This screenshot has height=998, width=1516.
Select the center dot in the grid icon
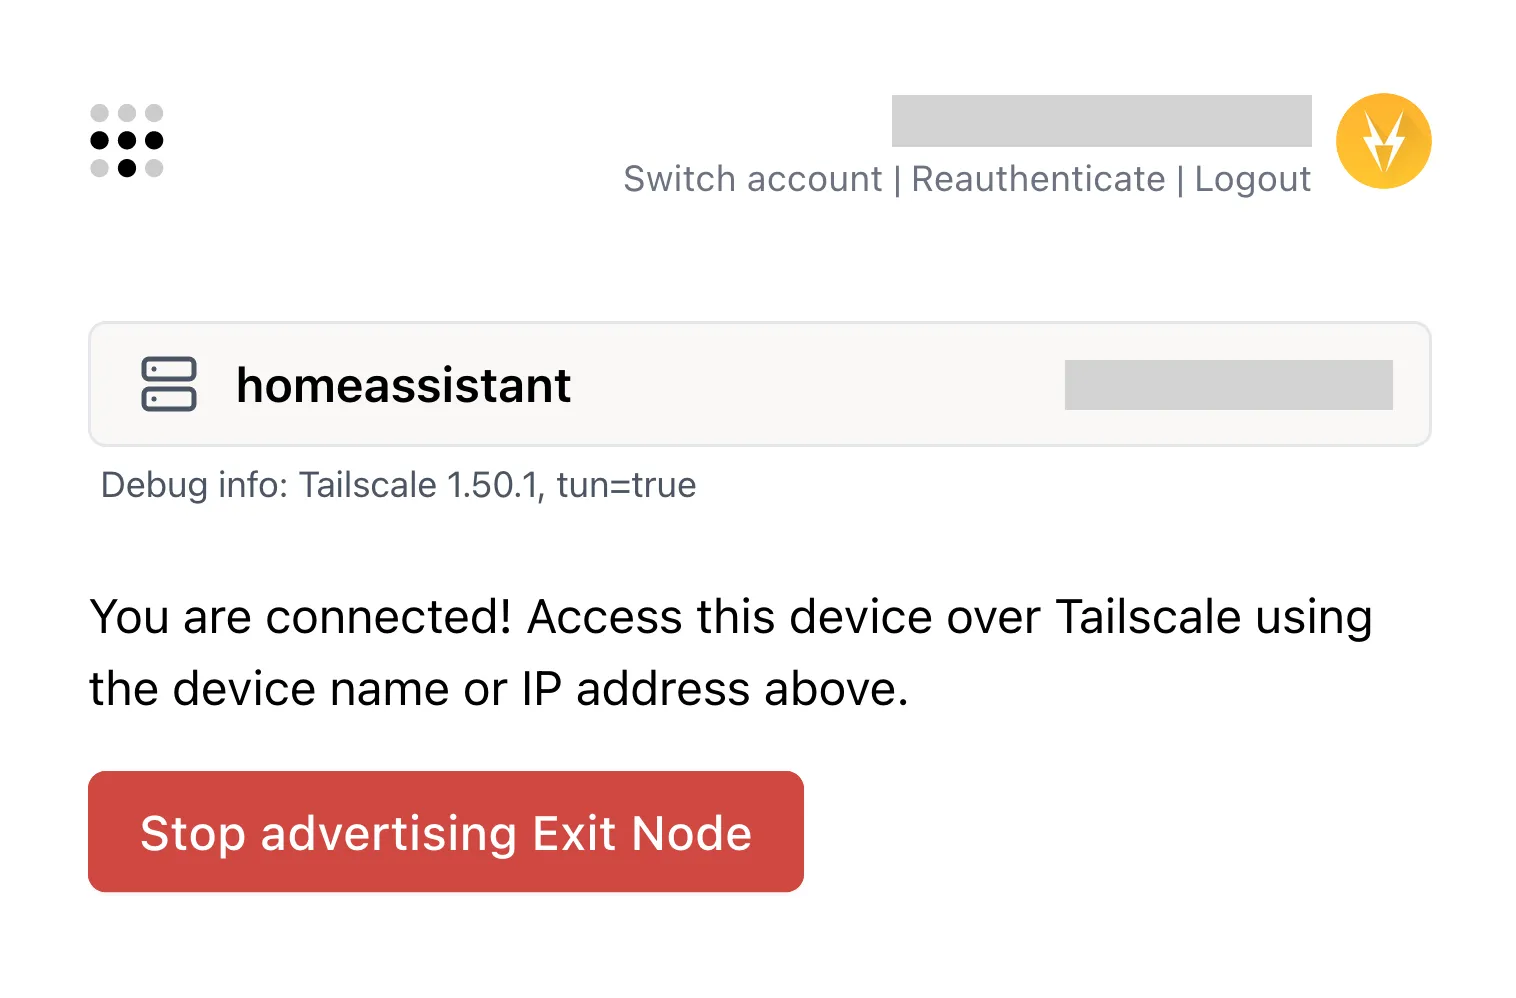(x=126, y=141)
